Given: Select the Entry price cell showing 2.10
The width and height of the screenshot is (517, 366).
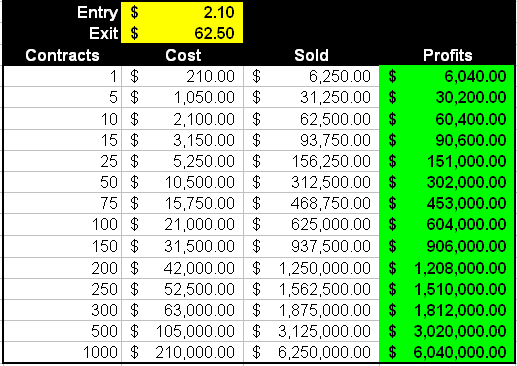Looking at the screenshot, I should 182,12.
